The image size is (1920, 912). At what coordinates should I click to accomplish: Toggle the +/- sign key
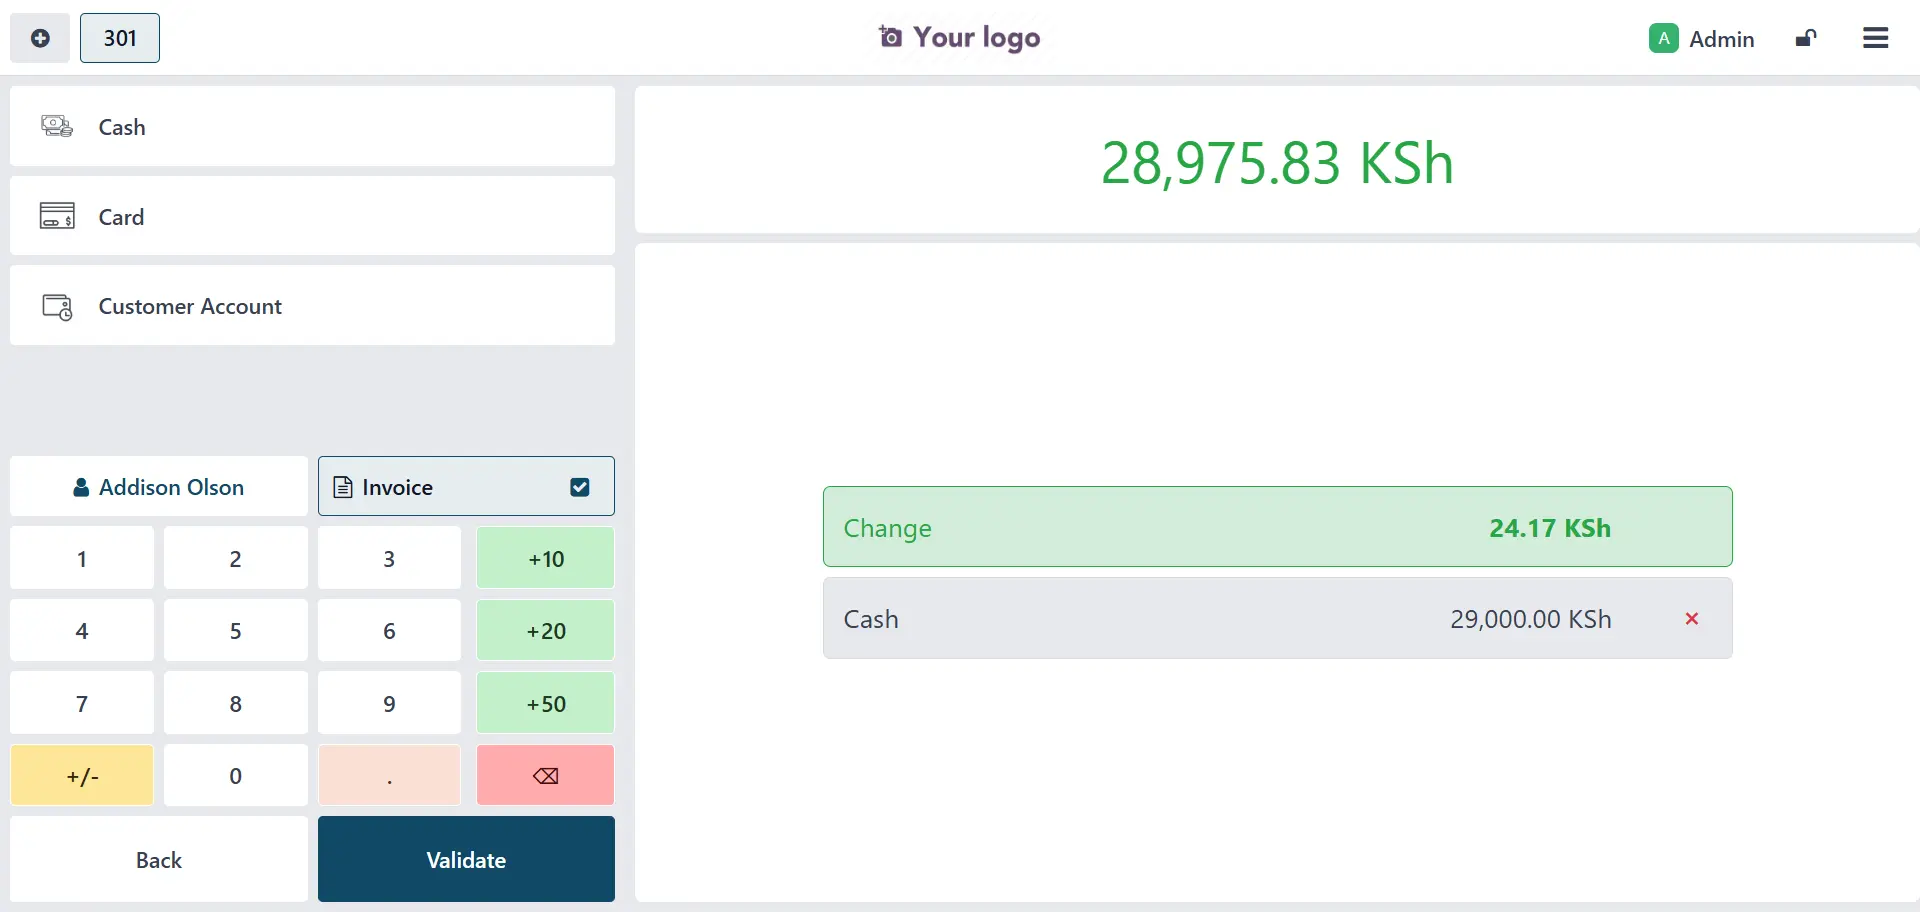[x=82, y=776]
